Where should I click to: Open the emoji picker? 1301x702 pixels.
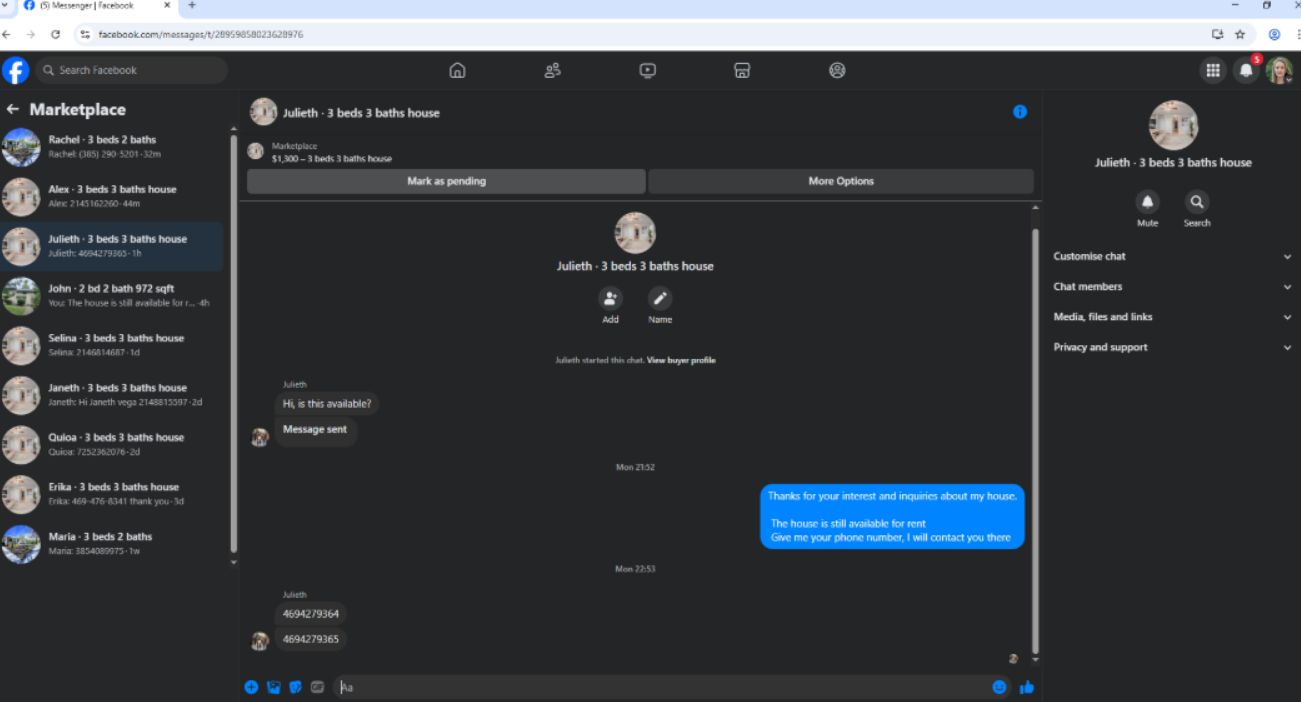click(999, 687)
